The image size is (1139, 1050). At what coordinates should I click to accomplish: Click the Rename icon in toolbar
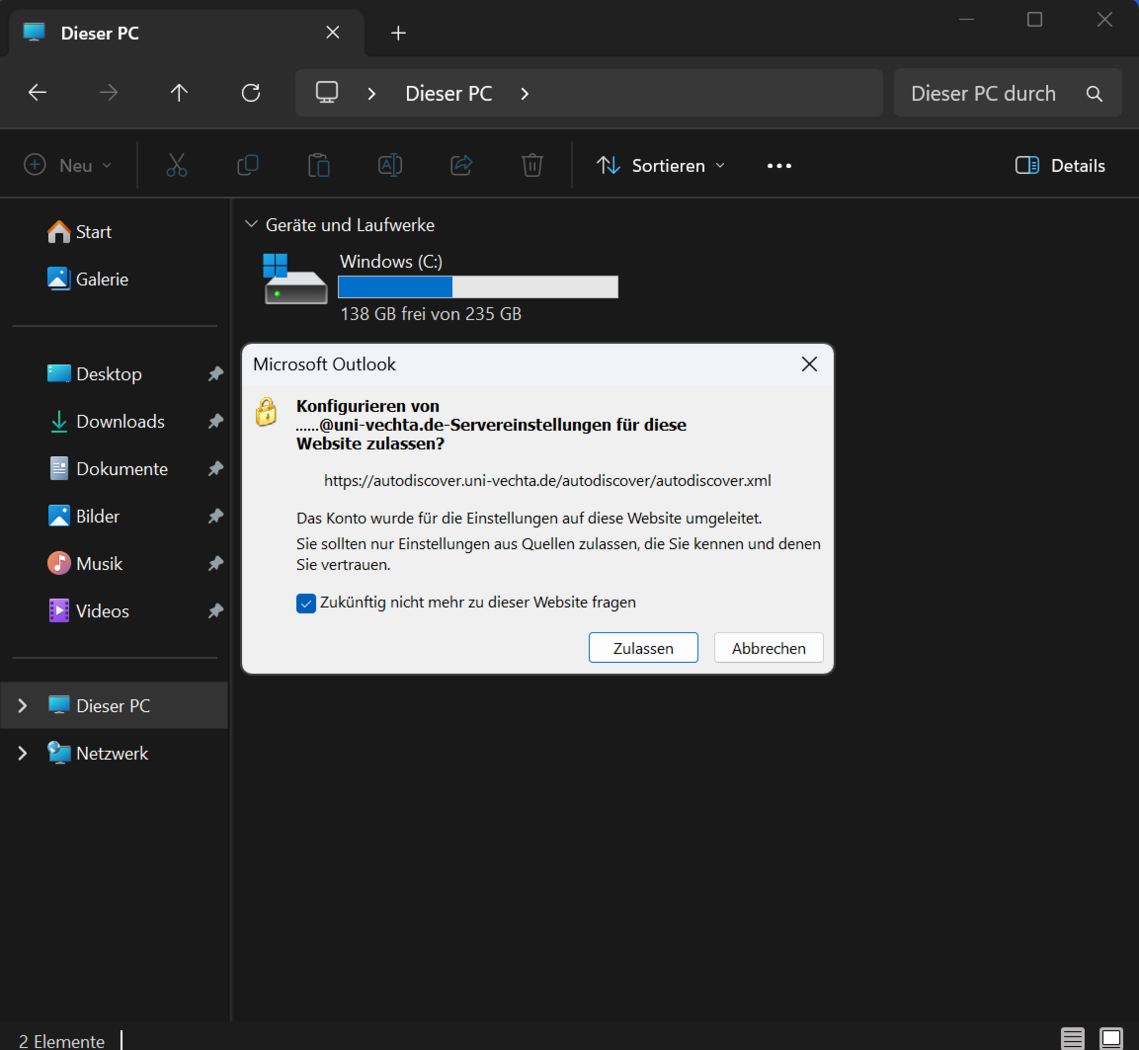pos(390,166)
